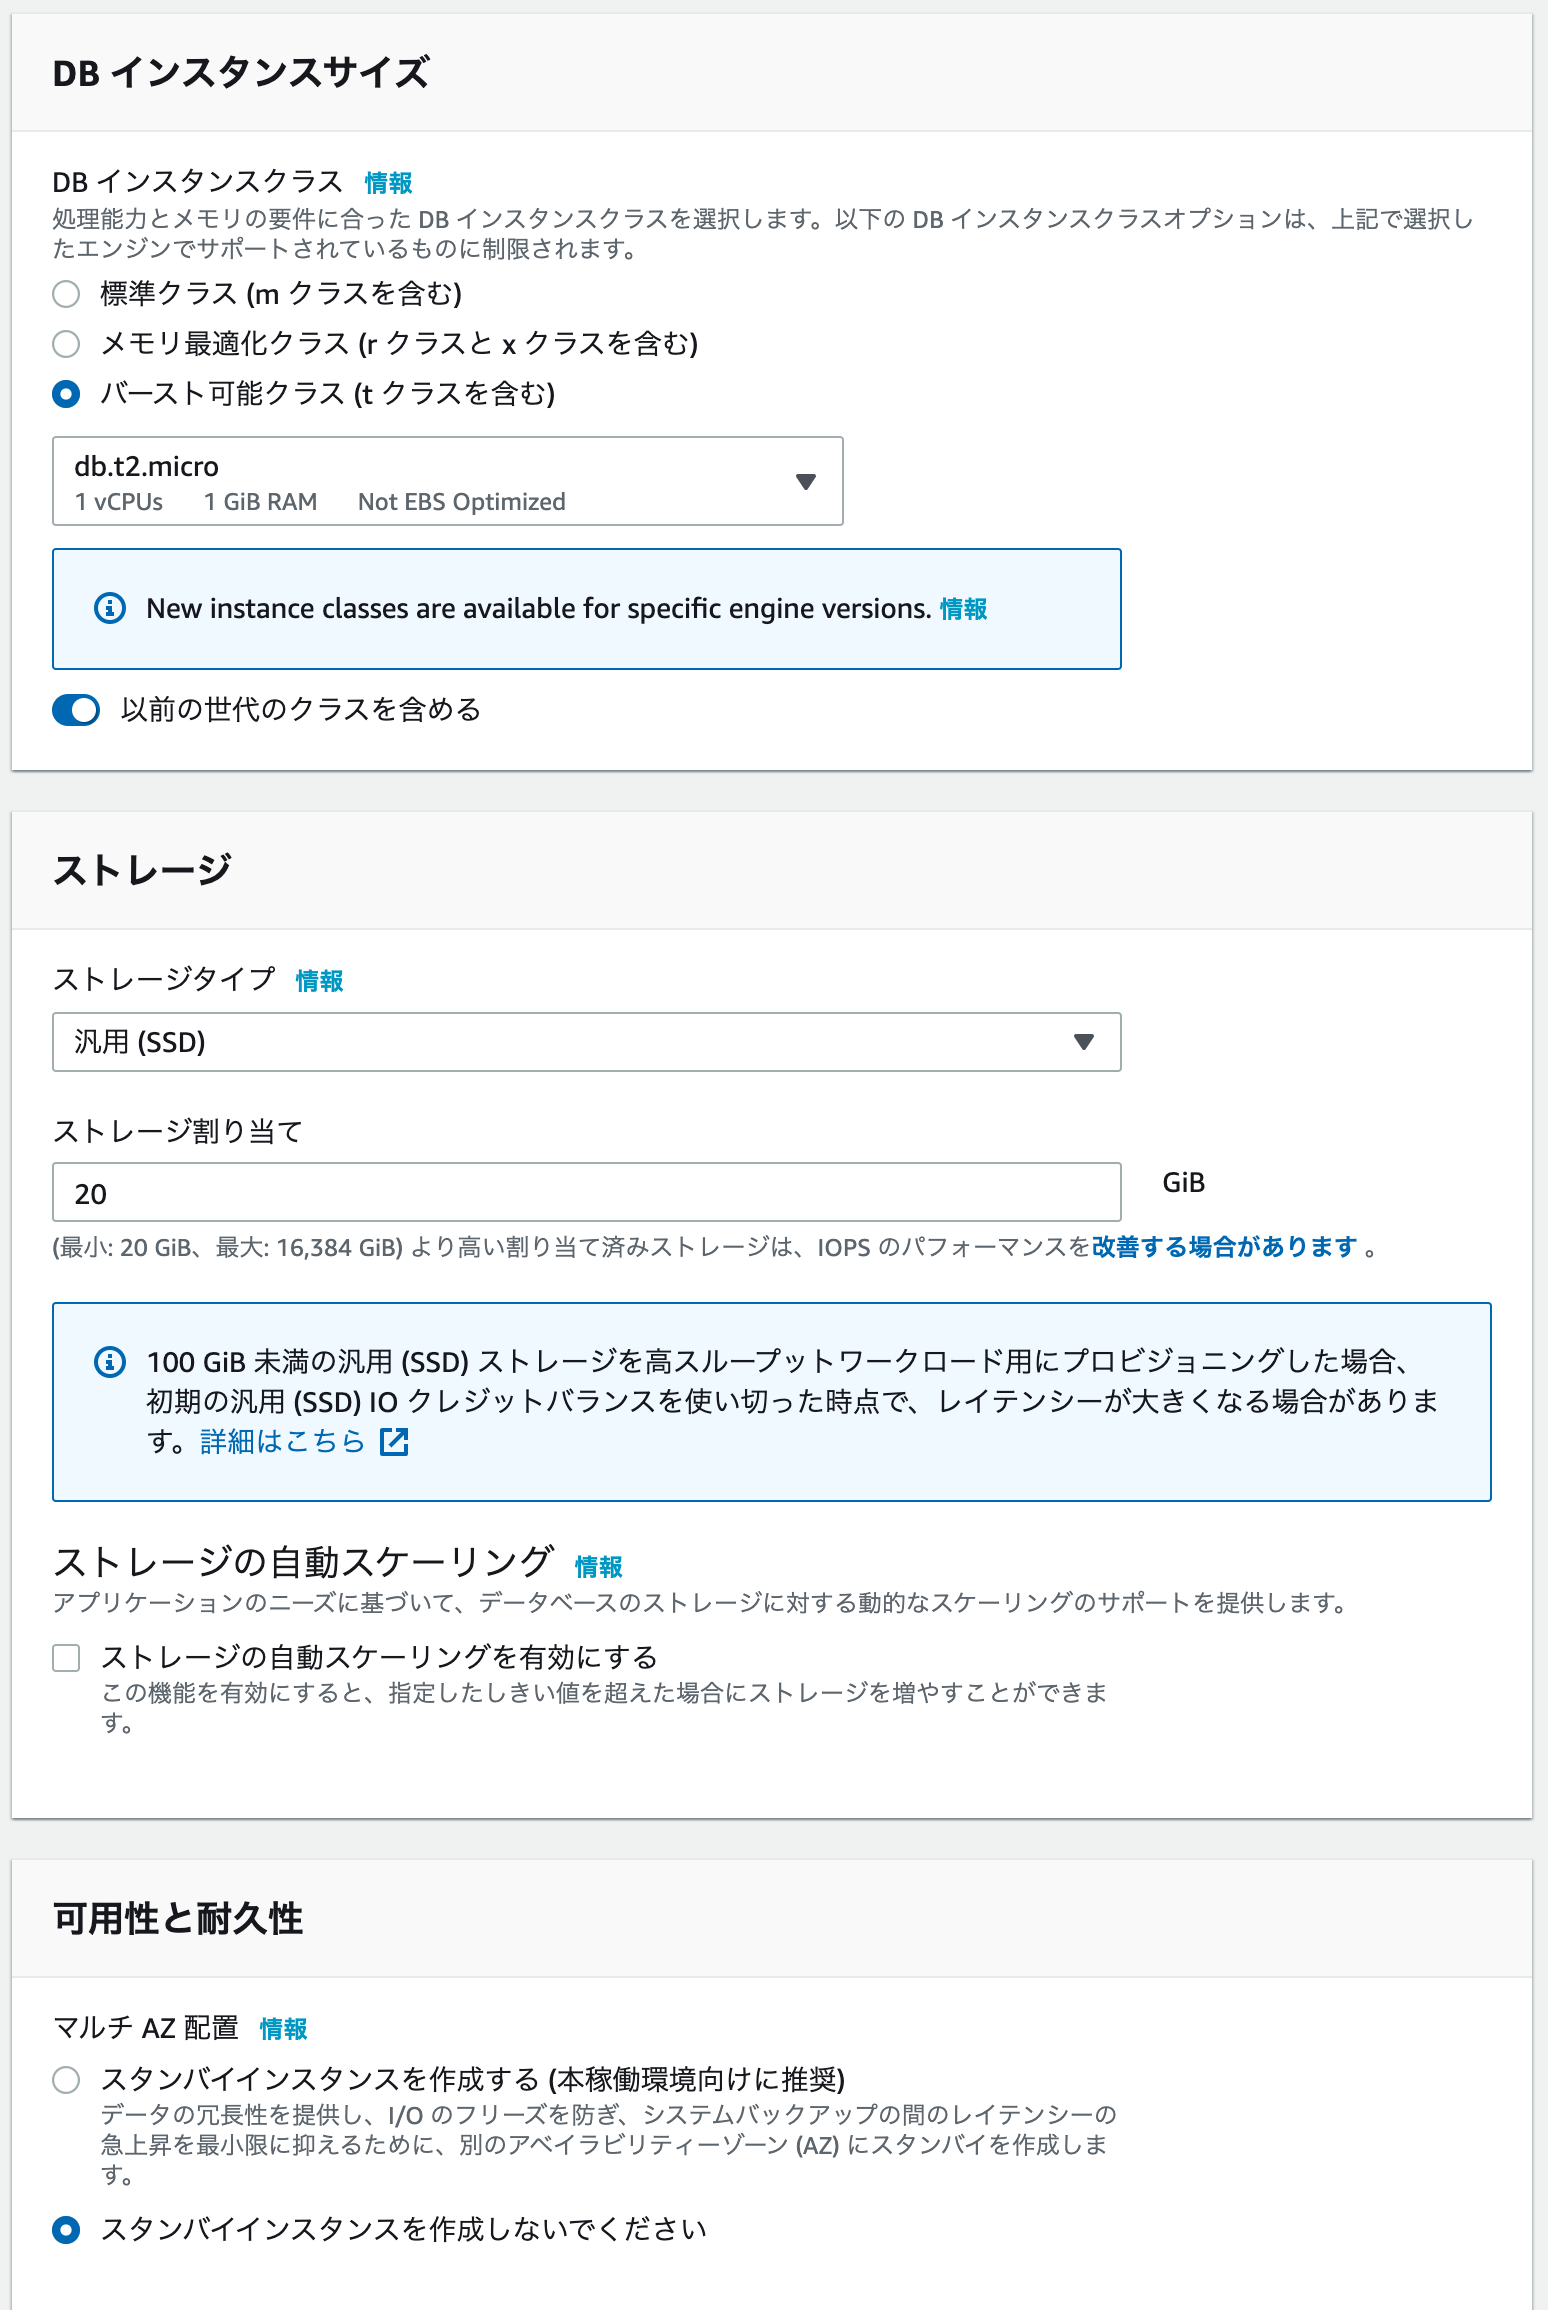This screenshot has width=1548, height=2310.
Task: Select バースト可能クラス radio button
Action: coord(66,394)
